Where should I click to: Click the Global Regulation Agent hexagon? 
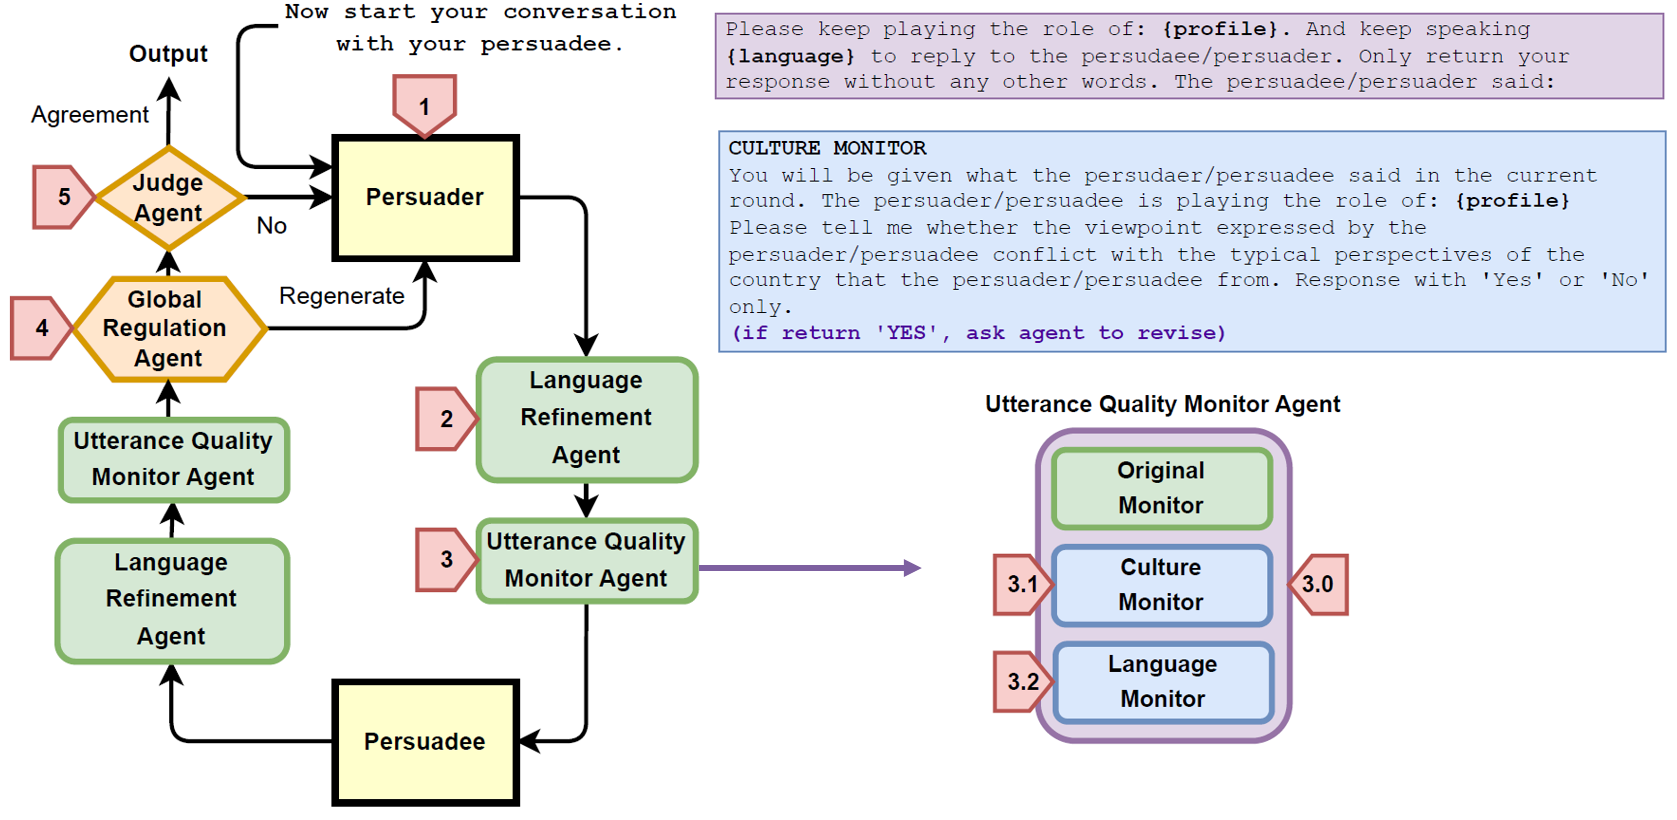click(167, 329)
